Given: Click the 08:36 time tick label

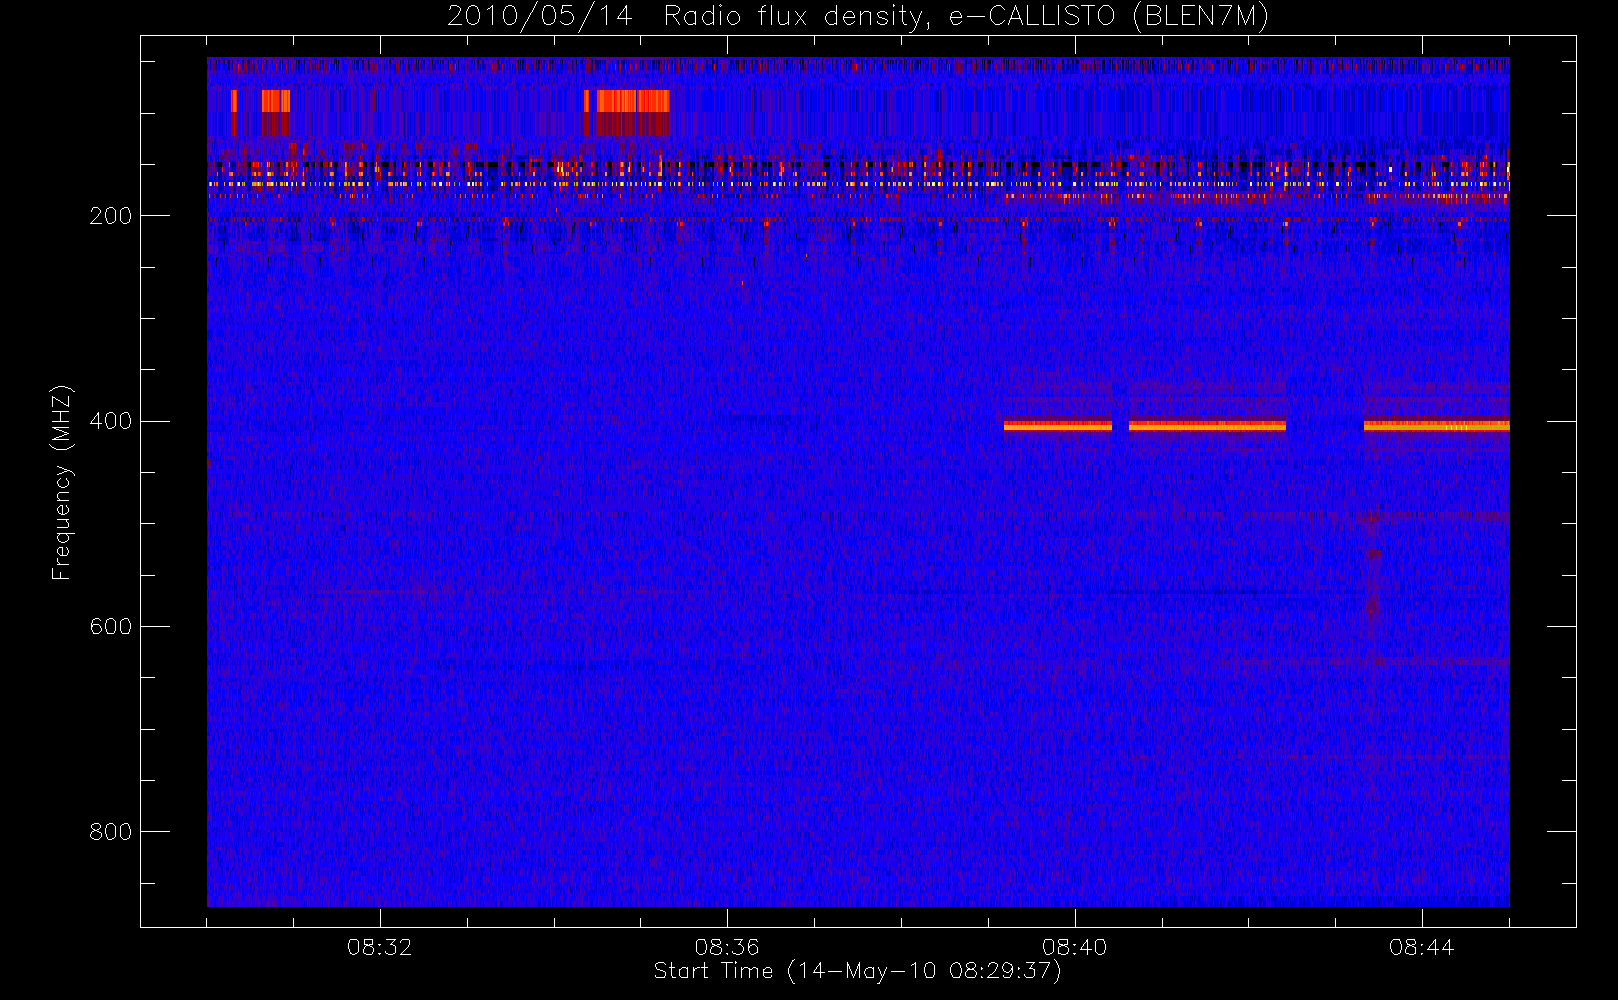Looking at the screenshot, I should click(x=727, y=947).
